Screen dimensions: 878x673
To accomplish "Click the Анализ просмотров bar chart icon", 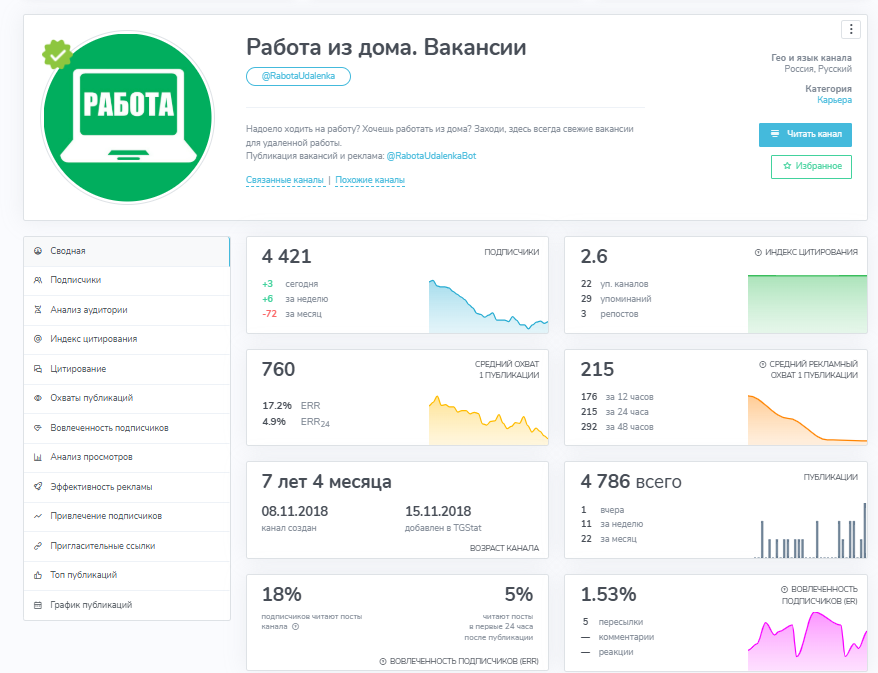I will (x=38, y=457).
